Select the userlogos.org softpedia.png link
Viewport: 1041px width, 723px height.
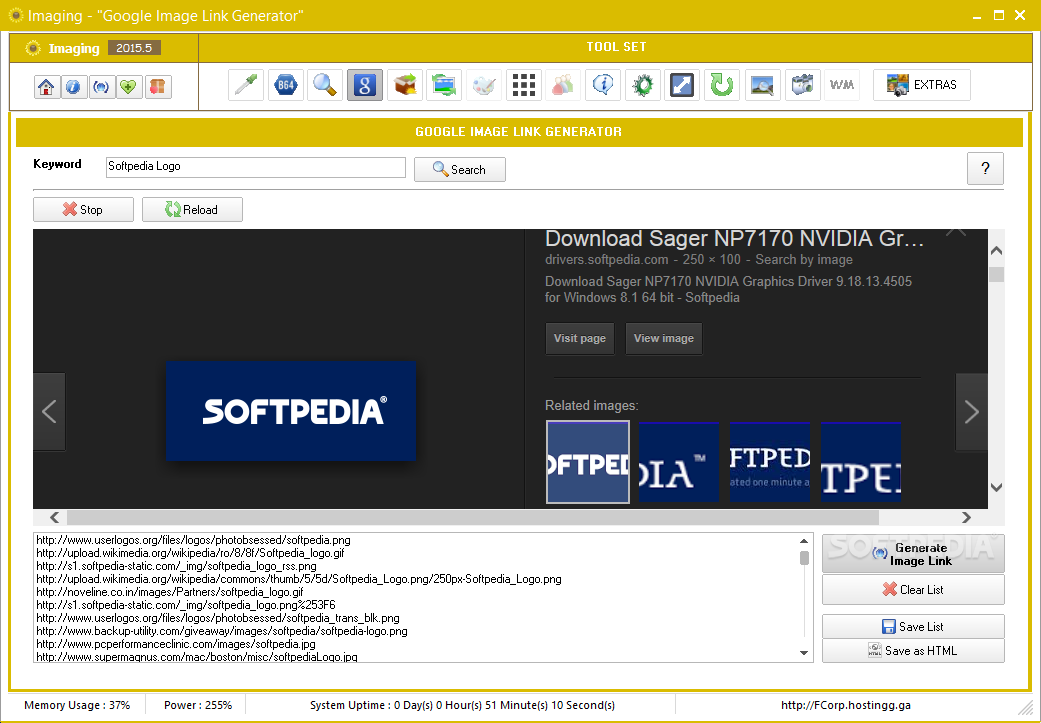193,540
